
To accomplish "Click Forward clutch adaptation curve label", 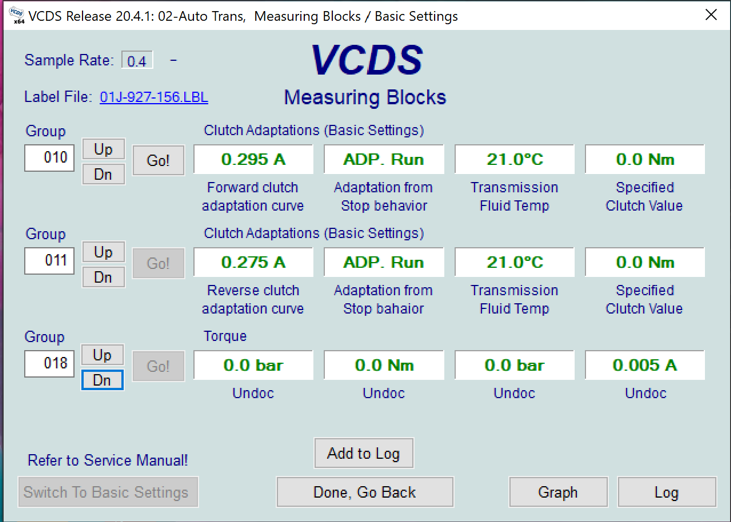I will pyautogui.click(x=253, y=197).
